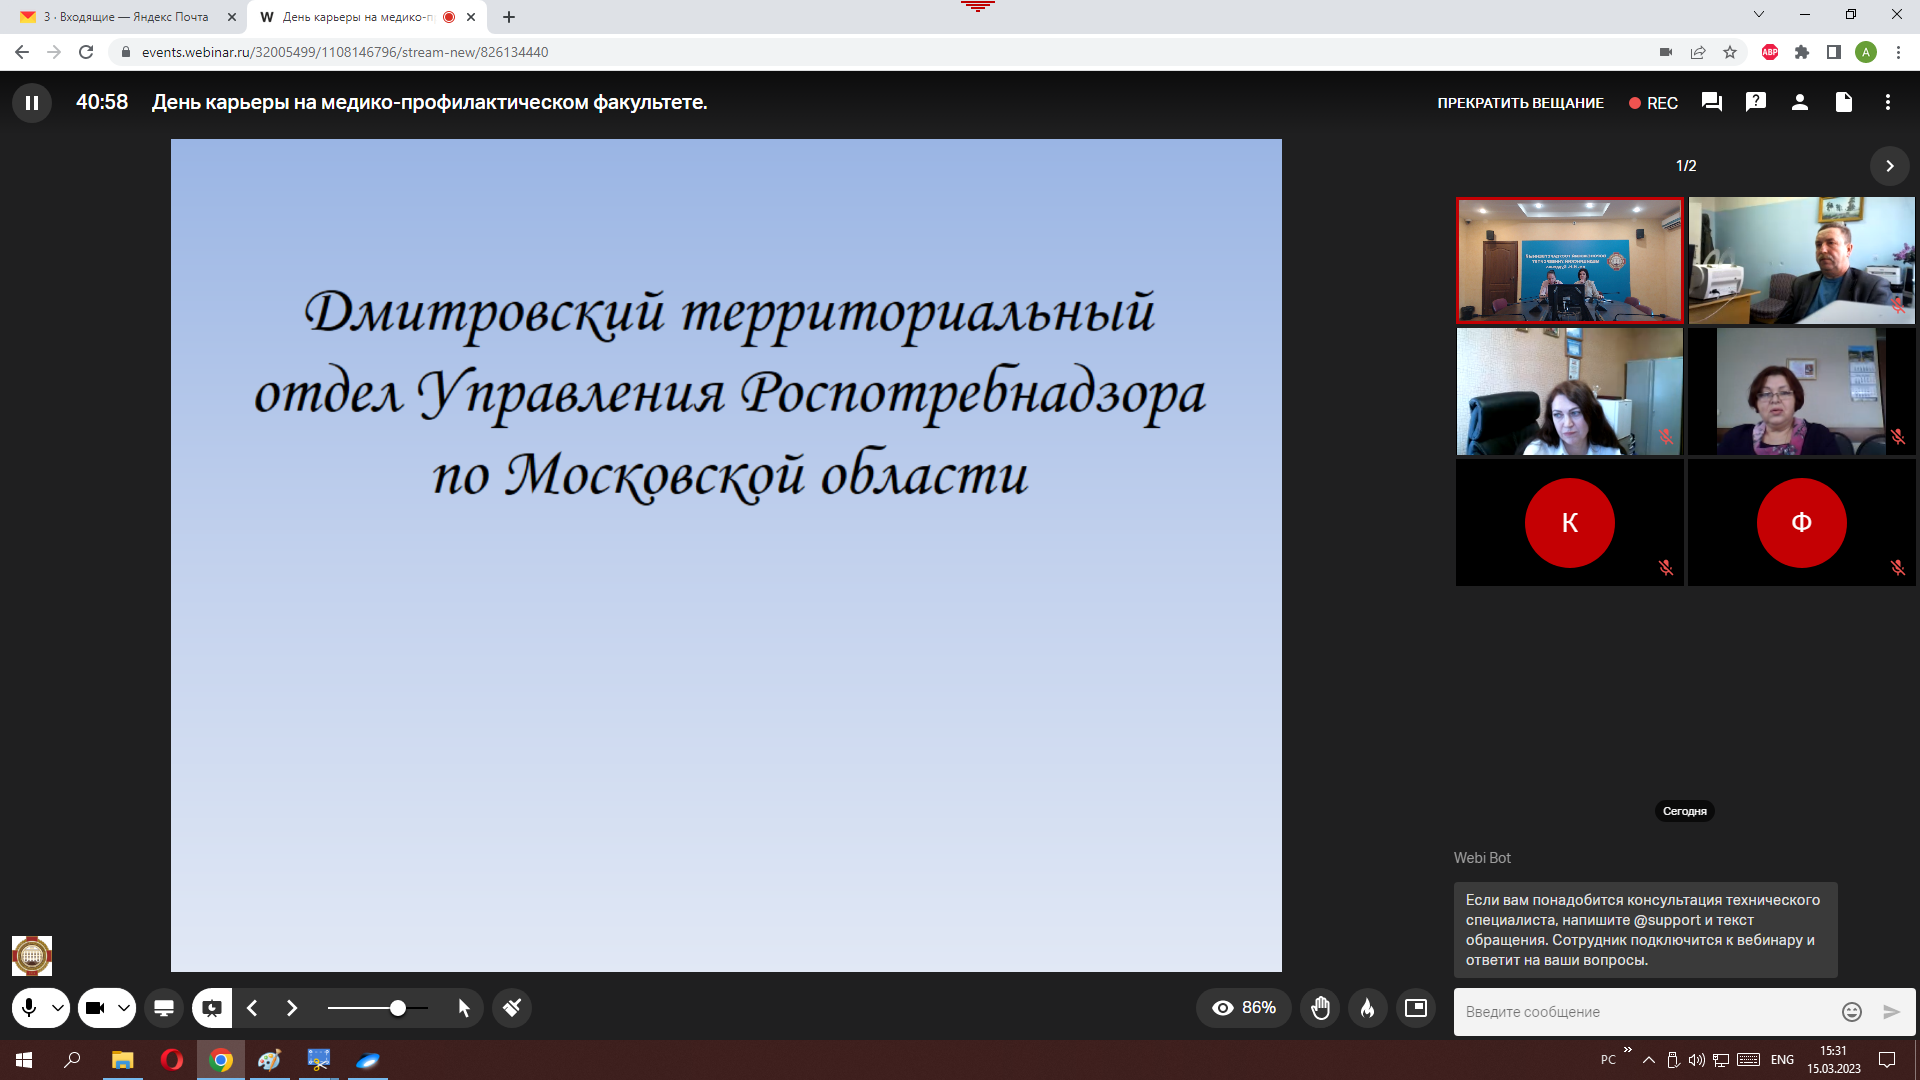Screen dimensions: 1920x1080
Task: Click the share page icon in address bar
Action: click(1698, 52)
